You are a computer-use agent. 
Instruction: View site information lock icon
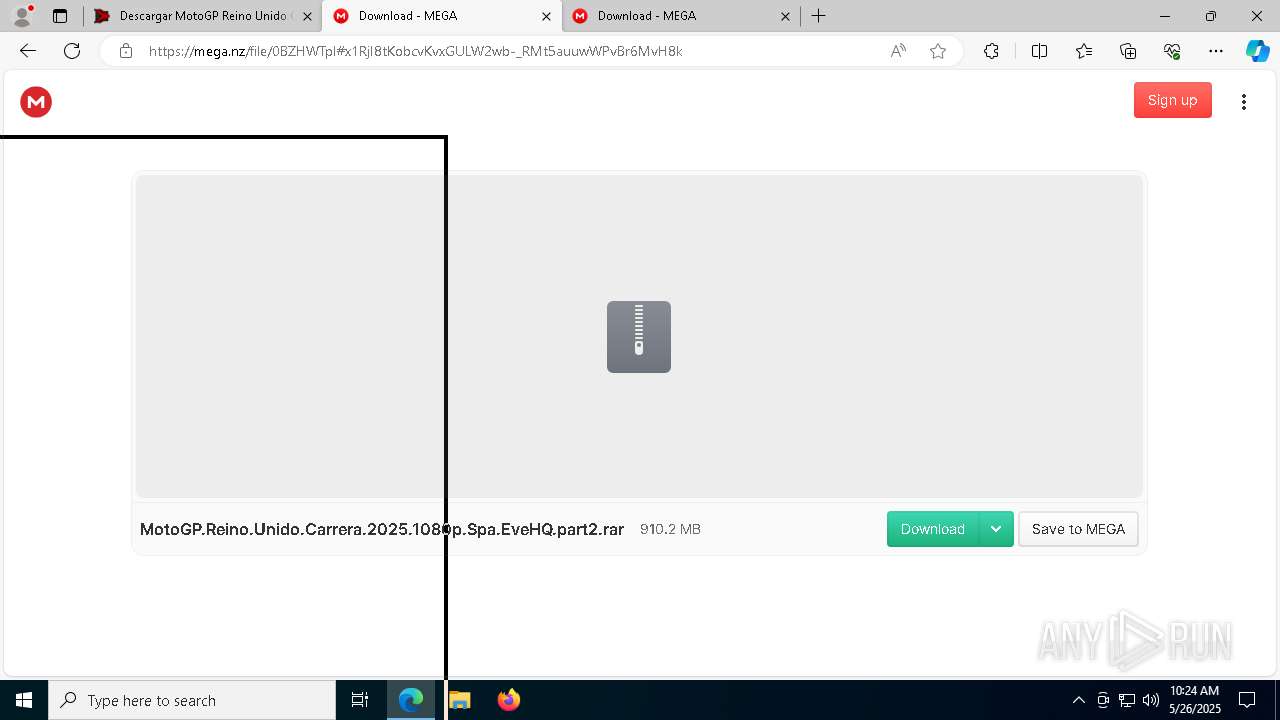point(126,51)
